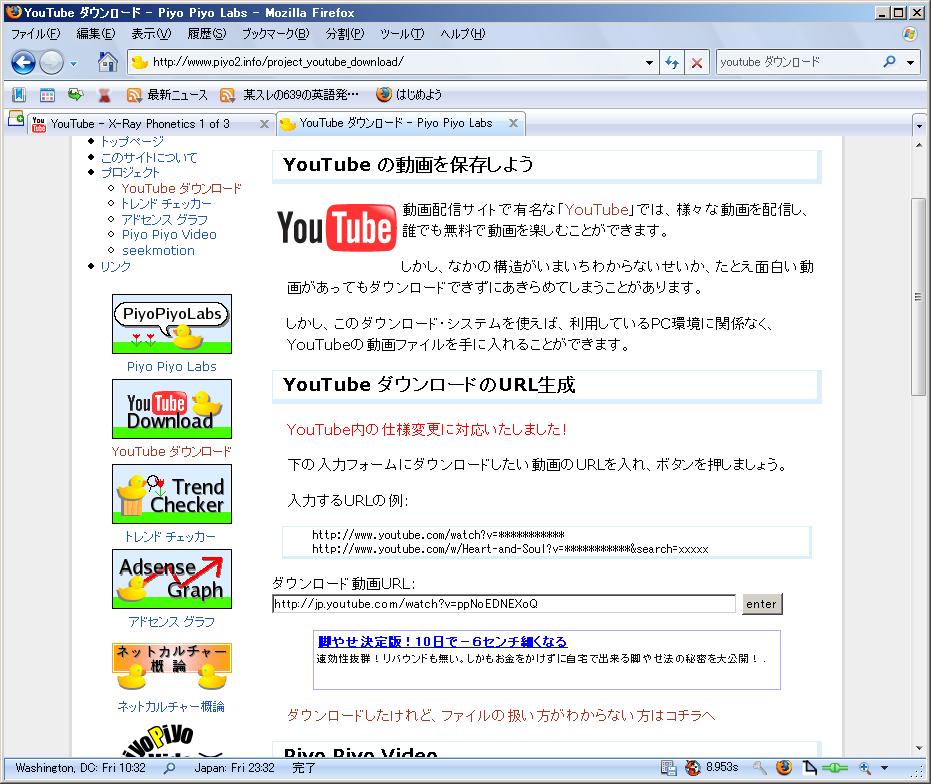
Task: Open seekmotion sidebar link
Action: [158, 251]
